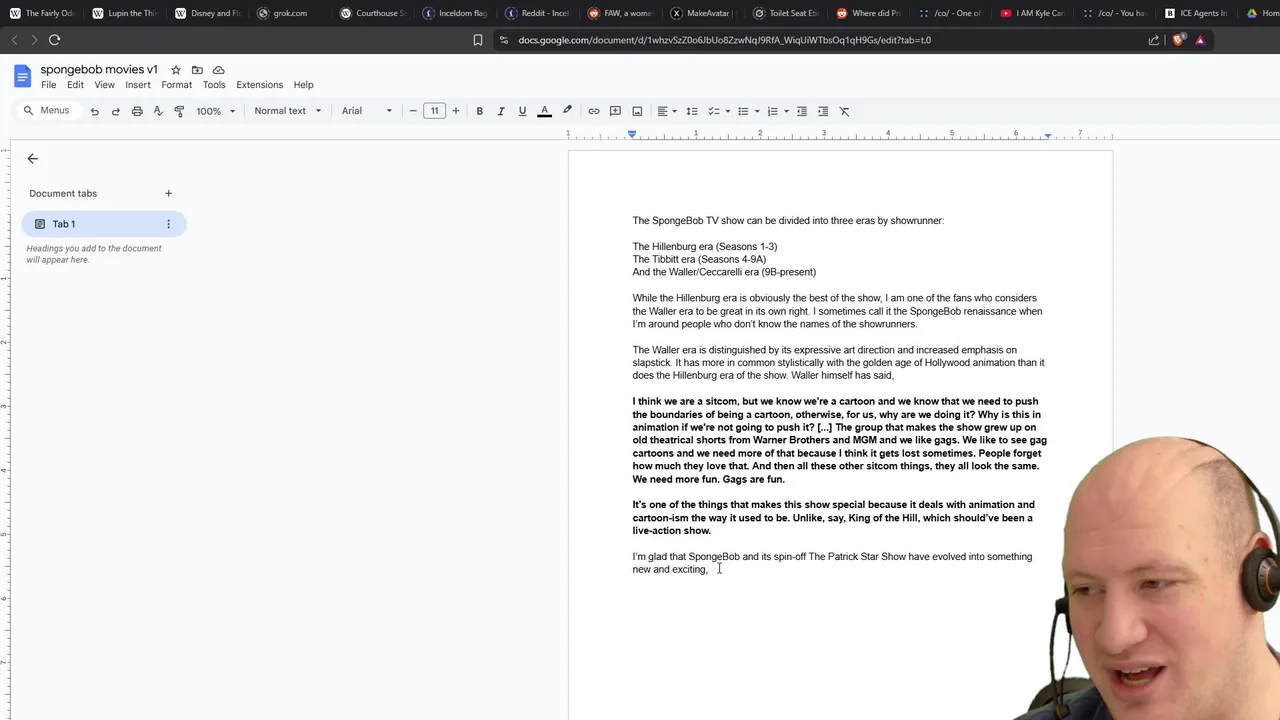Expand the numbered list options arrow
Image resolution: width=1280 pixels, height=720 pixels.
(x=786, y=111)
